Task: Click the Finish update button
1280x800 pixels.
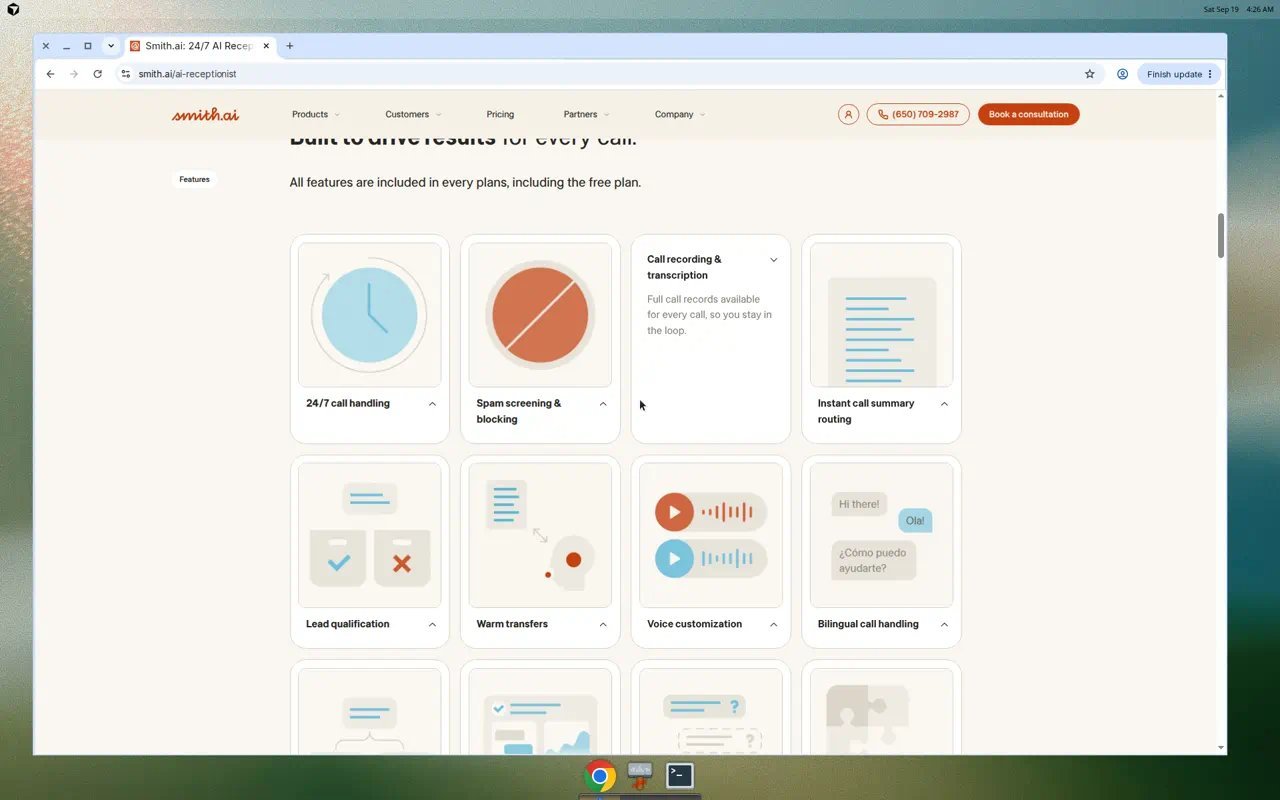Action: click(1178, 74)
